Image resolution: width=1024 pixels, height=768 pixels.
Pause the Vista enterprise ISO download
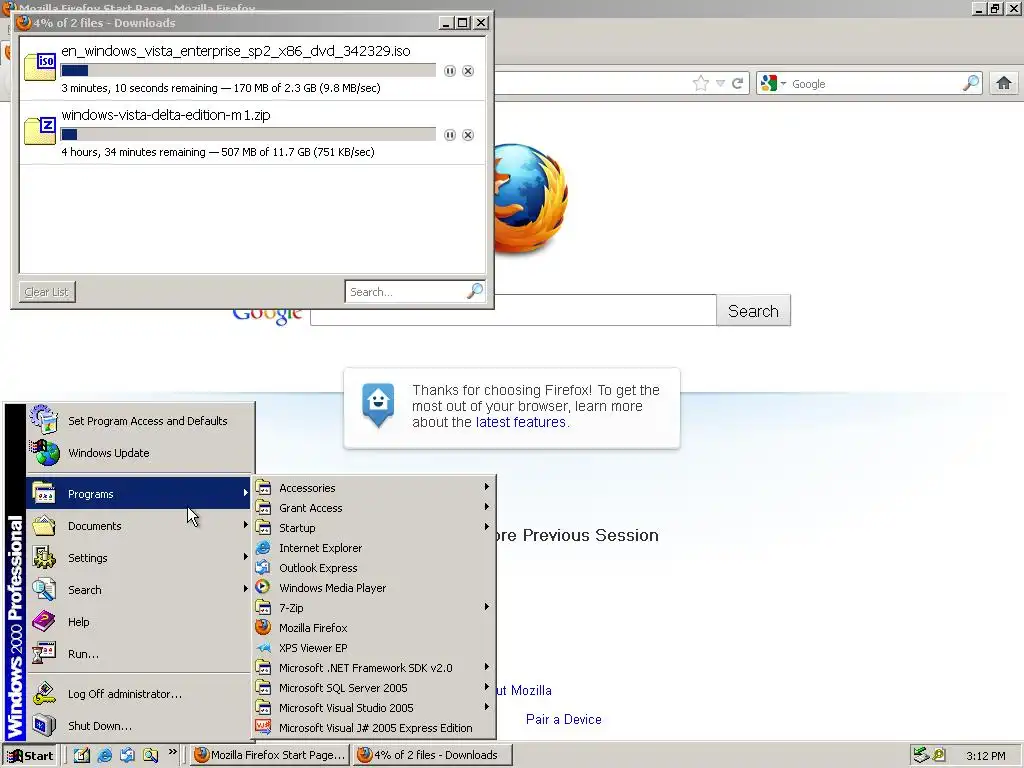[449, 71]
